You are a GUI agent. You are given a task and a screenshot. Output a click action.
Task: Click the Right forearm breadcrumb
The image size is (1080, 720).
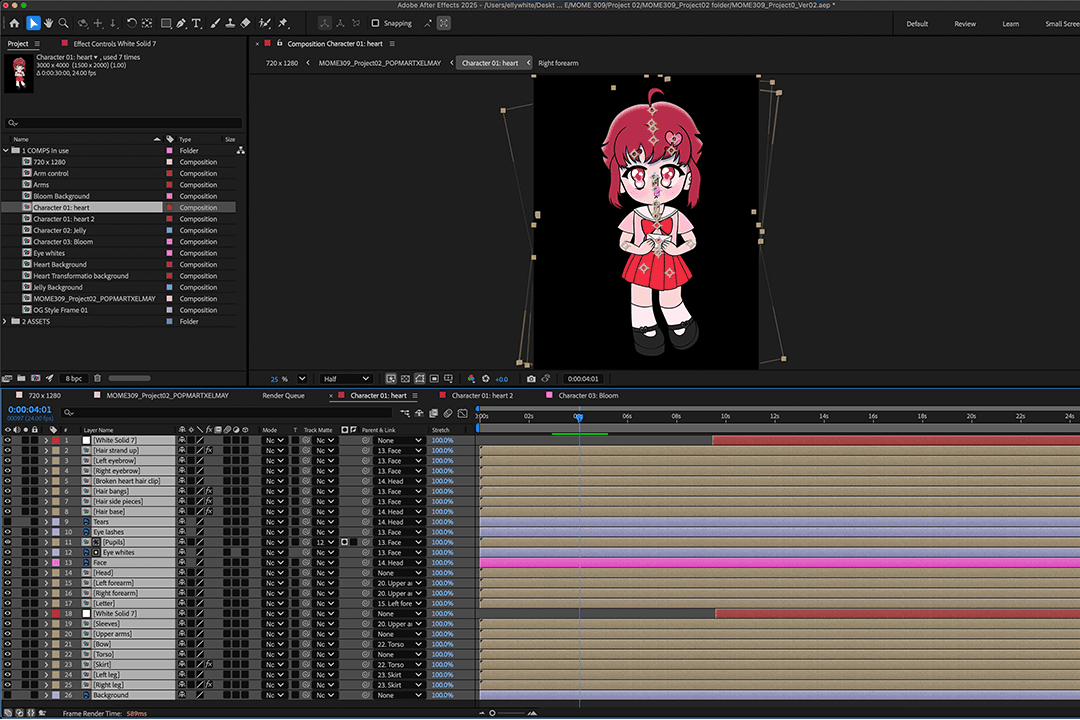558,63
